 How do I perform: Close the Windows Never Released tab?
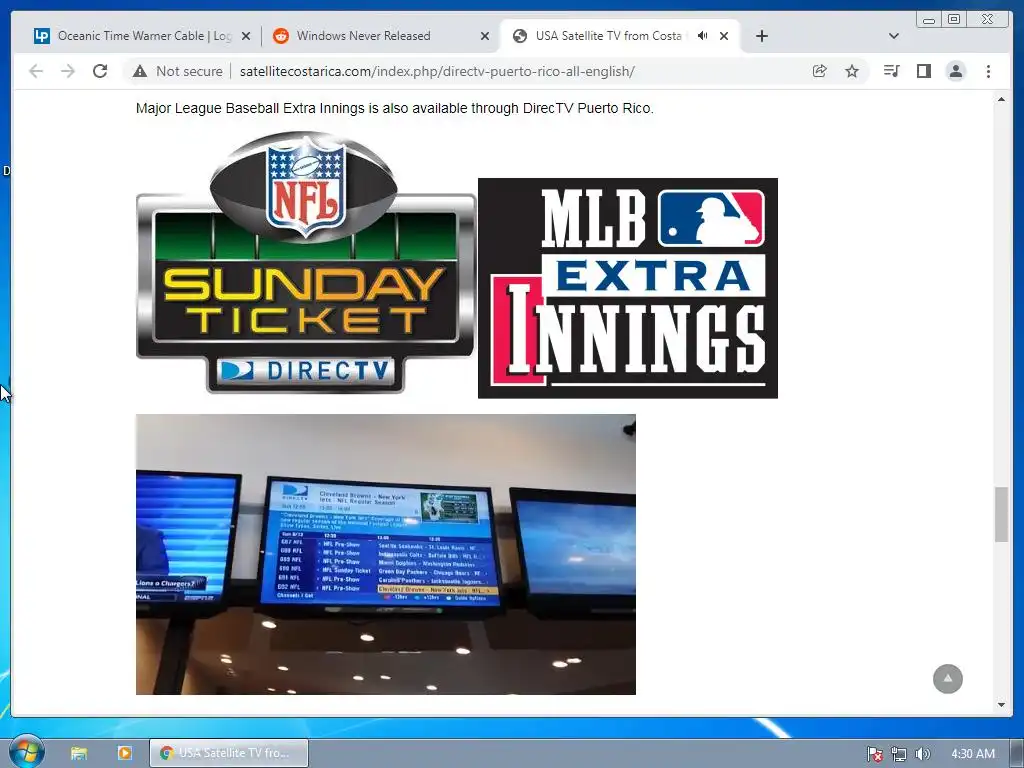click(485, 37)
